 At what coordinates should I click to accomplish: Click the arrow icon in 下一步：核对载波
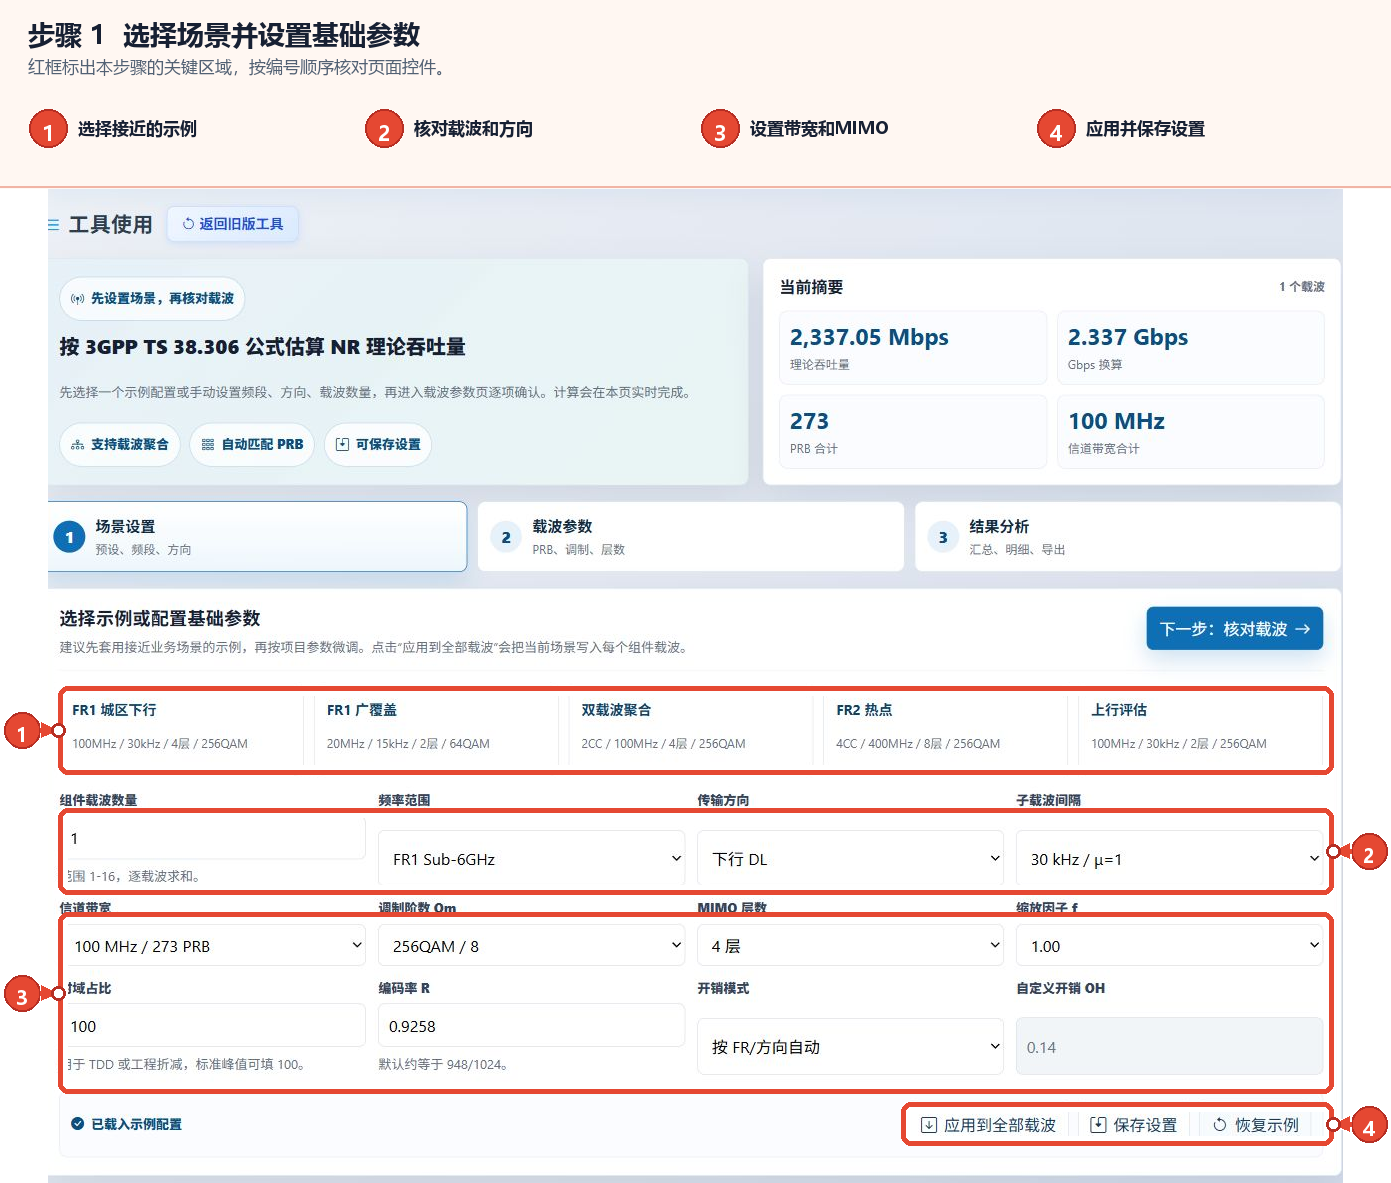pos(1302,629)
